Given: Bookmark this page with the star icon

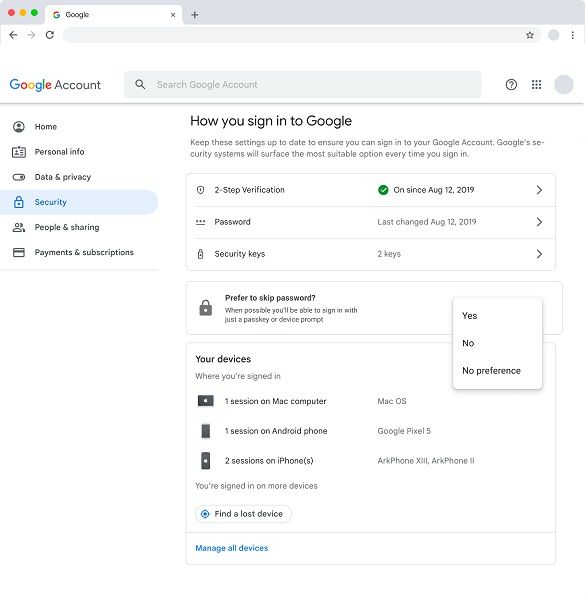Looking at the screenshot, I should click(x=530, y=35).
